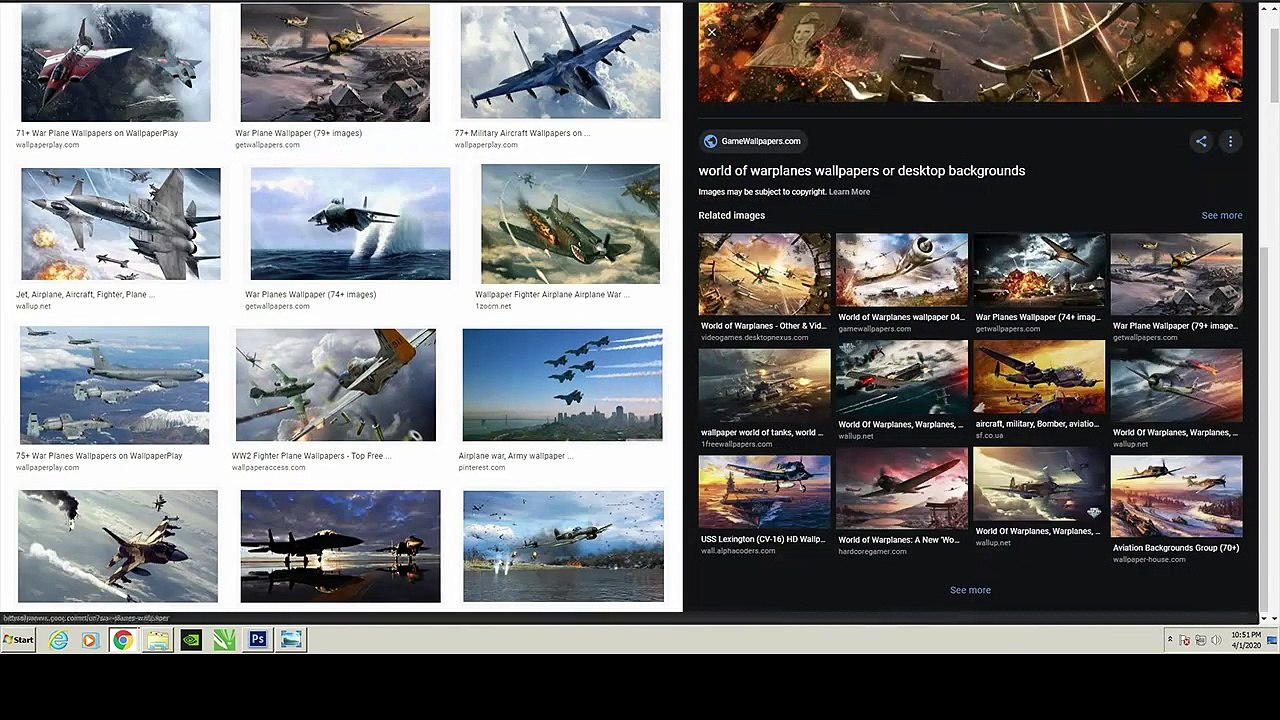Open '77+ Military Aircraft Wallpapers' thumbnail
Screen dimensions: 1280x720
coord(560,62)
